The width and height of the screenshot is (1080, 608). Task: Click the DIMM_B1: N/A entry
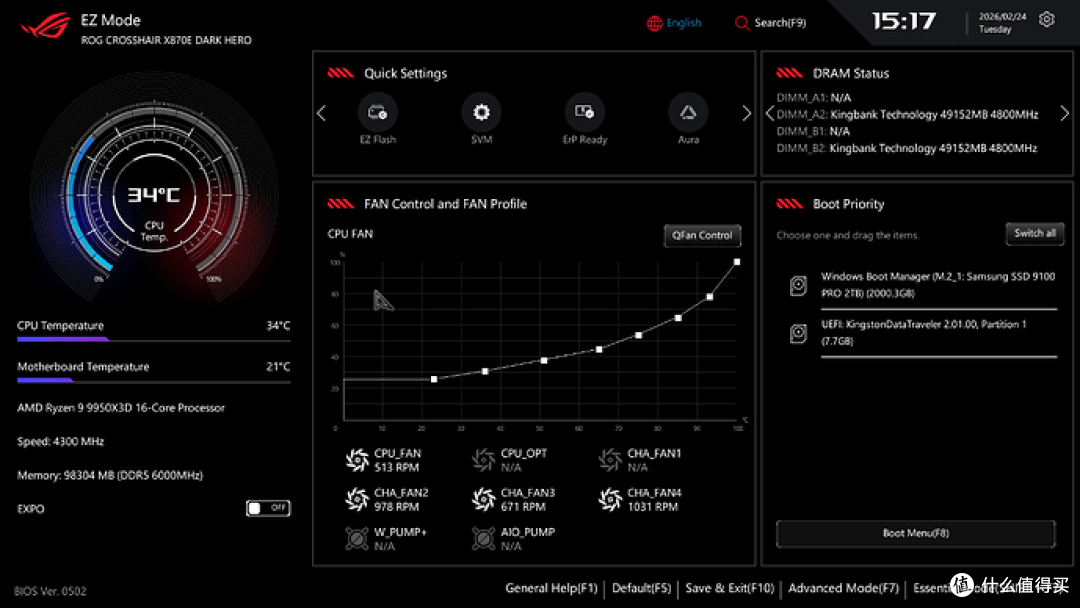click(x=813, y=131)
